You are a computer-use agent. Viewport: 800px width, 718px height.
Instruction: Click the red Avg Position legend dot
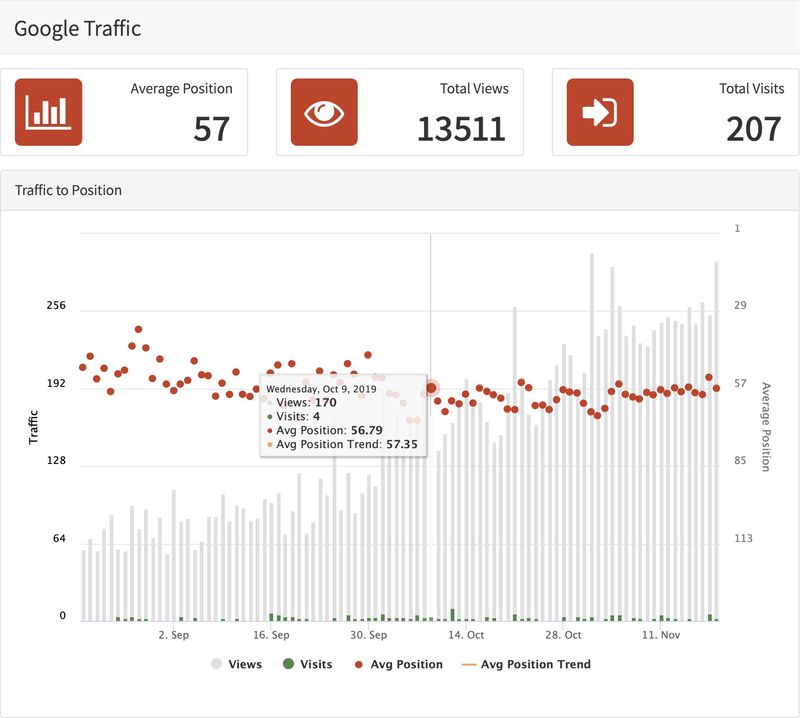point(359,664)
